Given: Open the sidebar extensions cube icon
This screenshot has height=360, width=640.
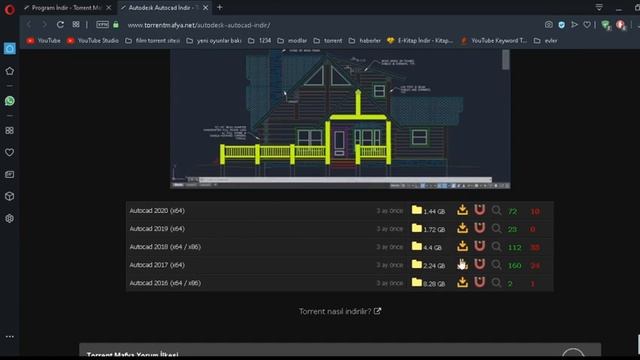Looking at the screenshot, I should (10, 196).
